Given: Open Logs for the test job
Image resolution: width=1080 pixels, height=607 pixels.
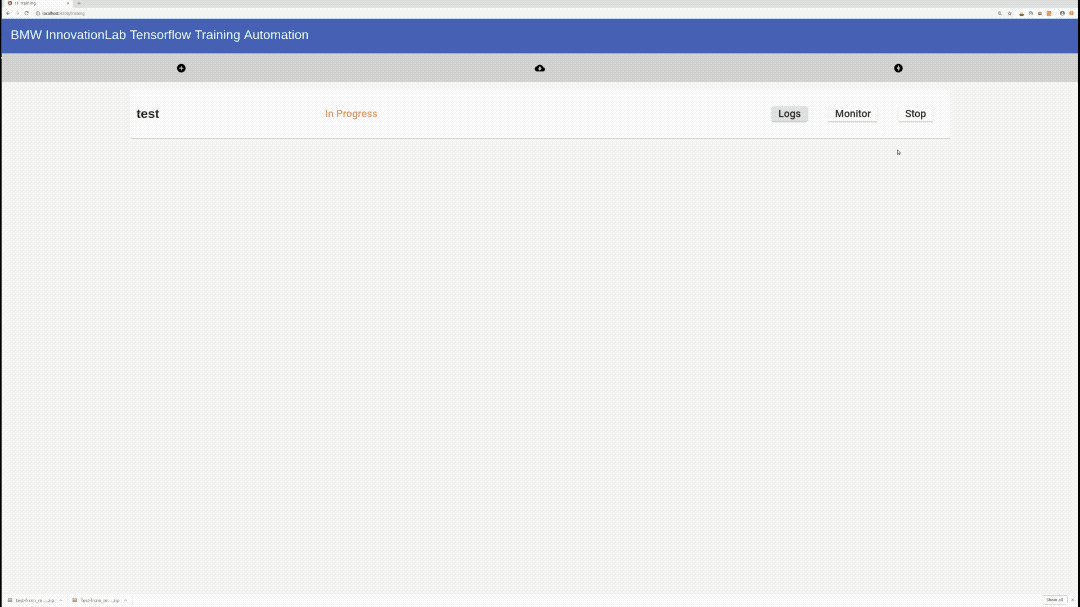Looking at the screenshot, I should coord(789,114).
